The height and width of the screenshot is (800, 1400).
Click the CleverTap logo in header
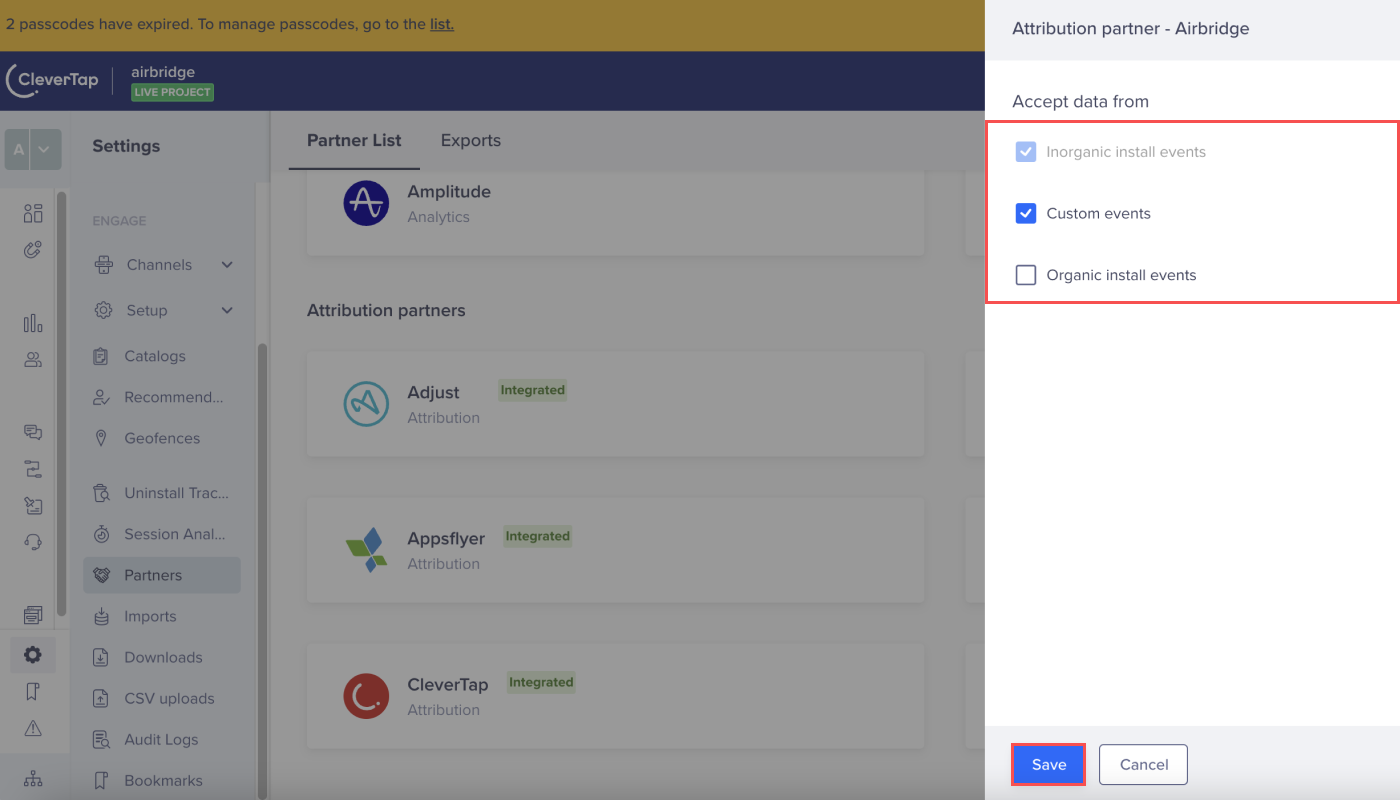coord(52,81)
